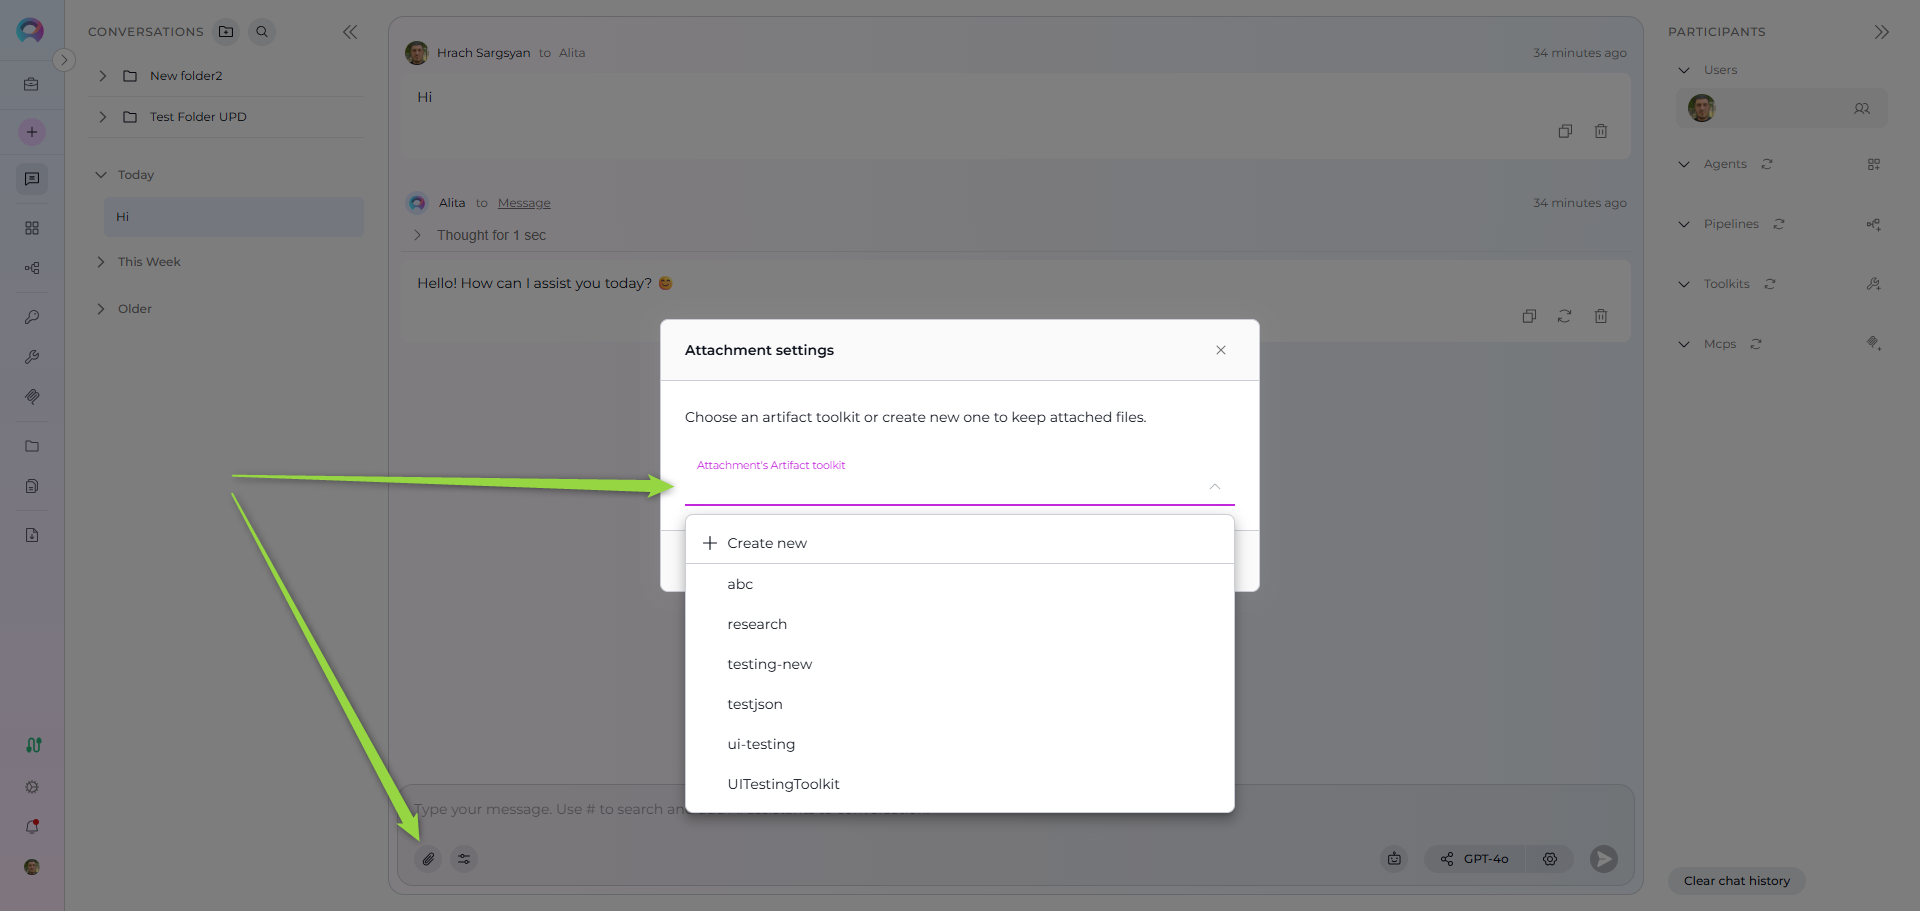Choose 'research' from toolkit list

click(757, 624)
